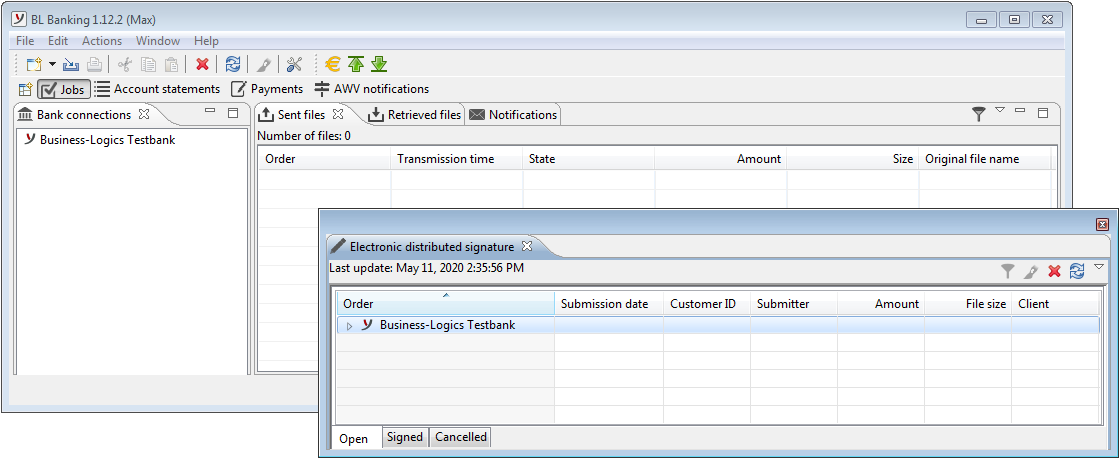Expand Business-Logics Testbank in signature table
Image resolution: width=1120 pixels, height=459 pixels.
click(x=350, y=326)
